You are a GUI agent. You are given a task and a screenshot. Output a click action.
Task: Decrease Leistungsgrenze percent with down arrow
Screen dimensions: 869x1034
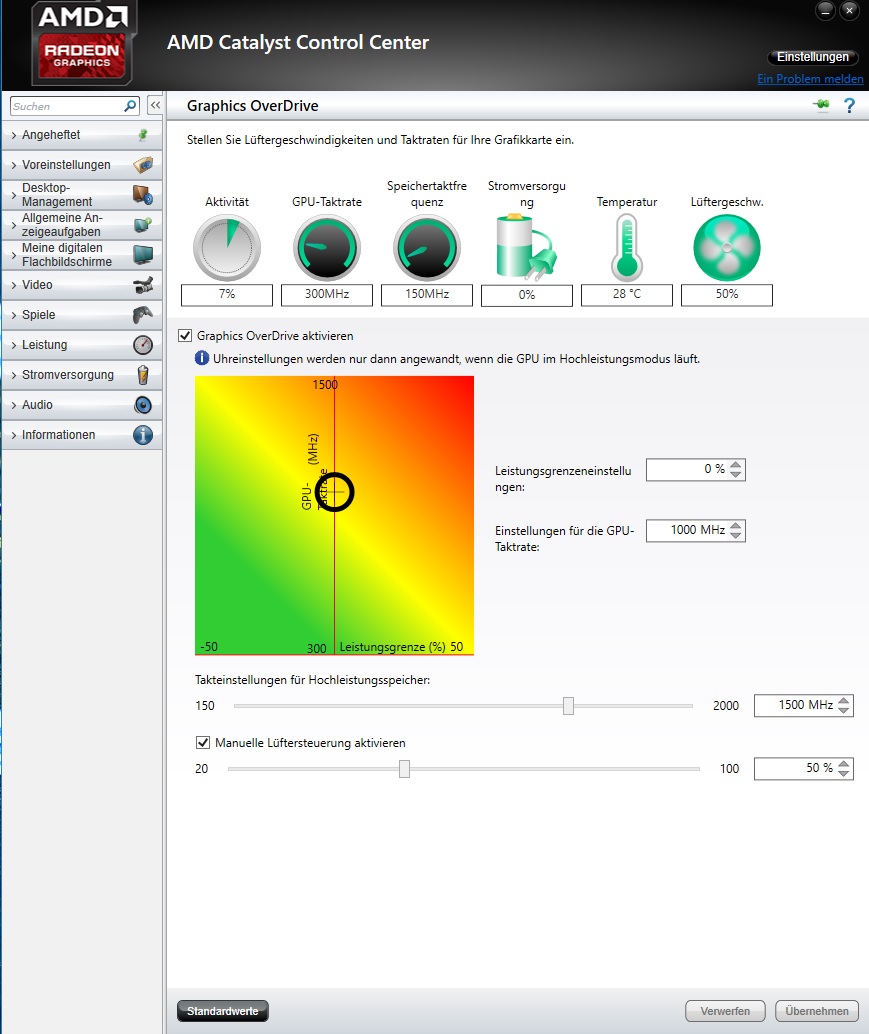click(736, 474)
